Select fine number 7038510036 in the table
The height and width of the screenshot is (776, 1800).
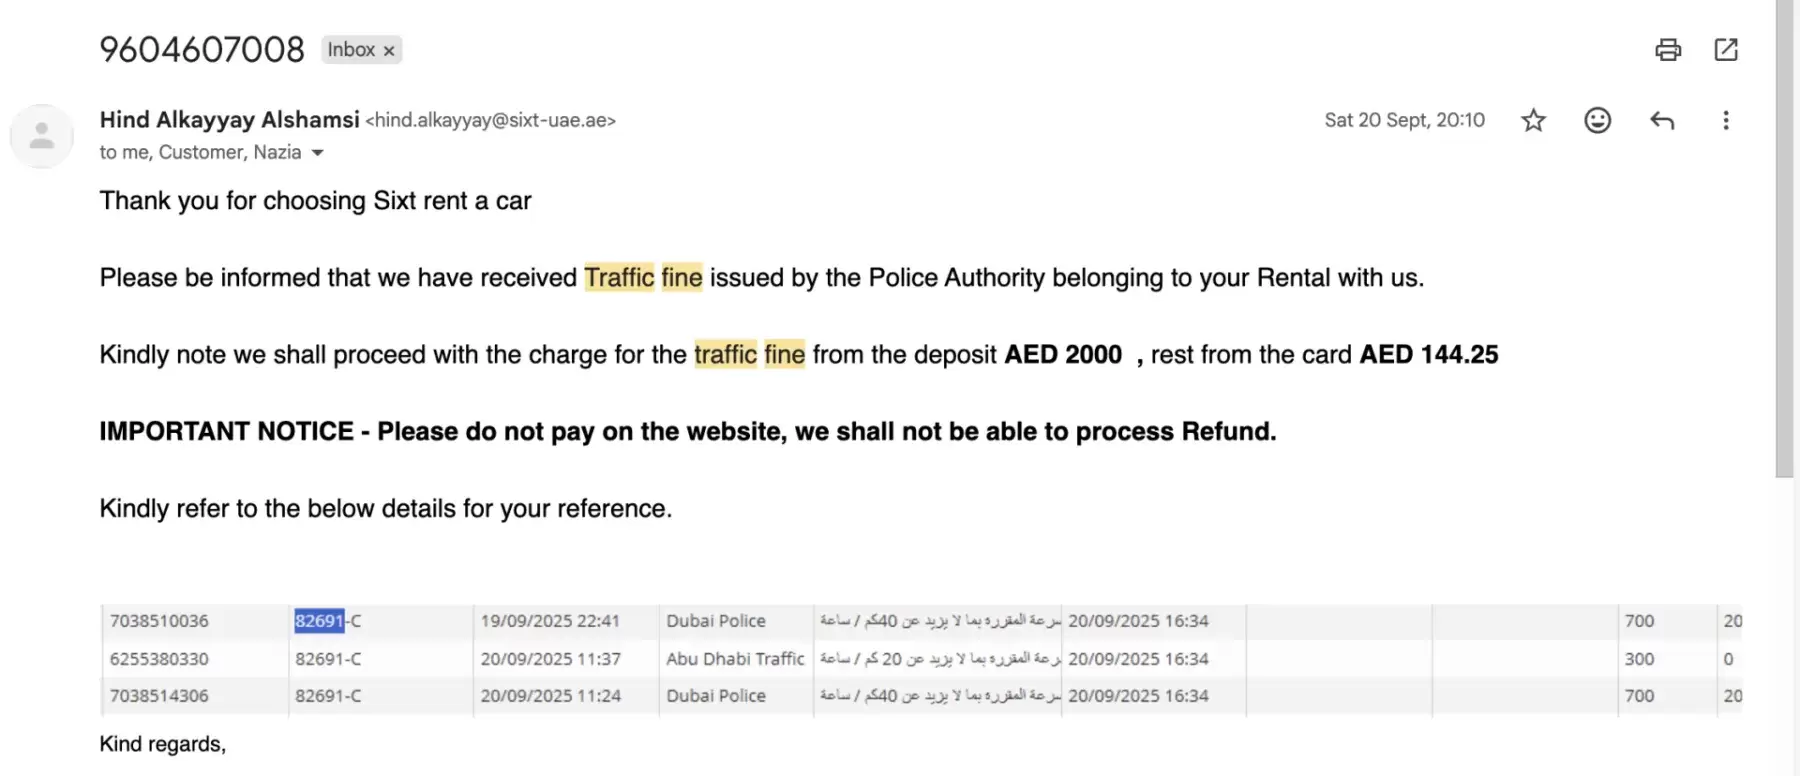click(159, 621)
